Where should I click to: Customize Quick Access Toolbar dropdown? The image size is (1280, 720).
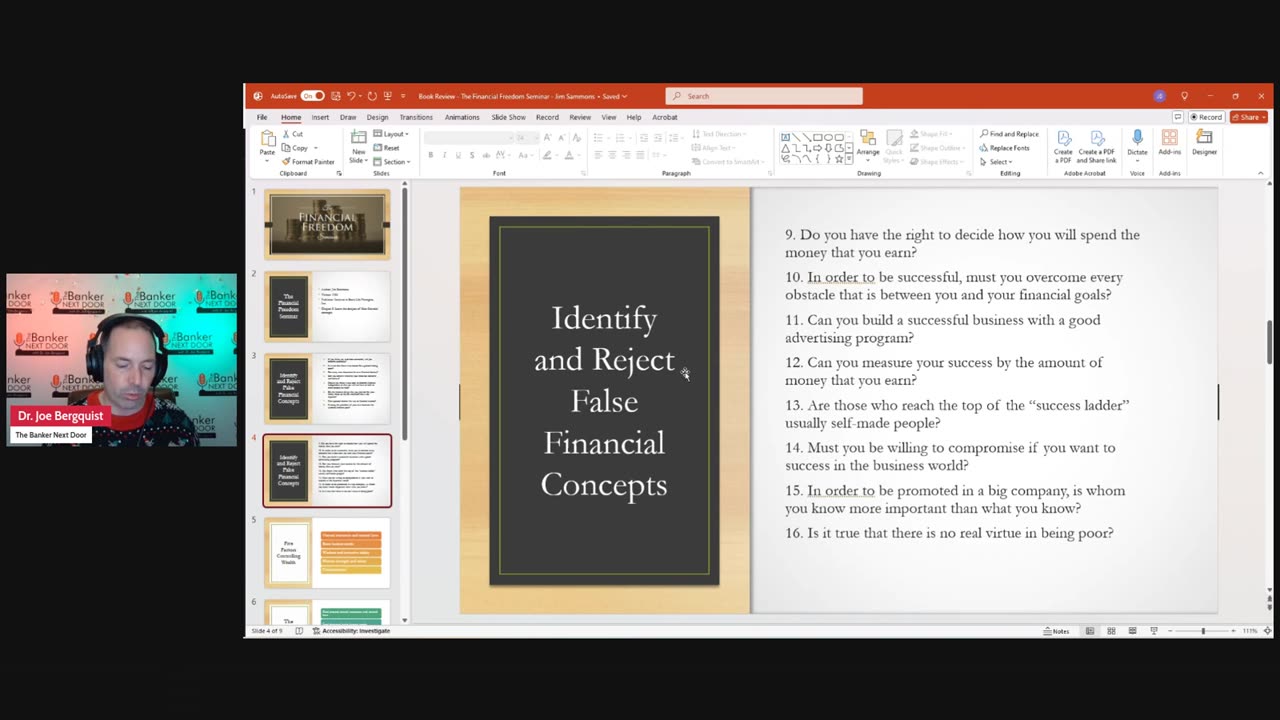click(403, 96)
